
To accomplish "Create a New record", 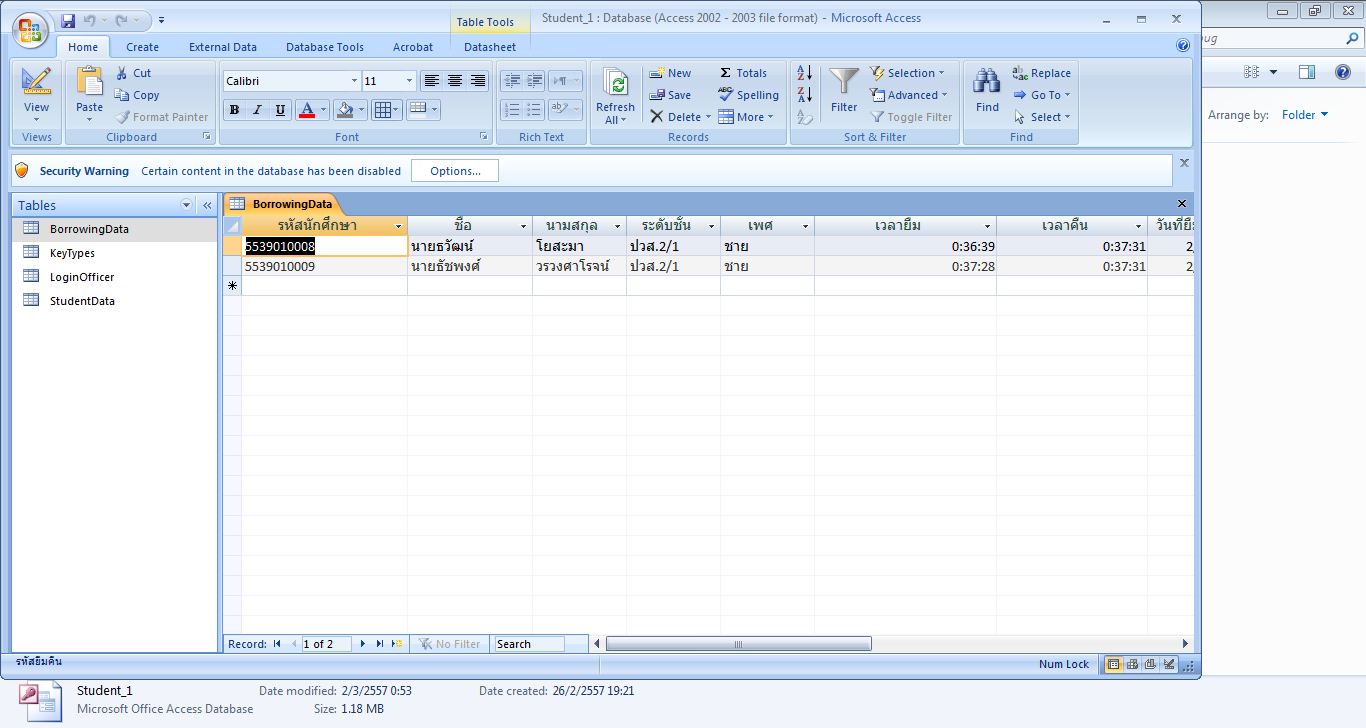I will [x=670, y=73].
